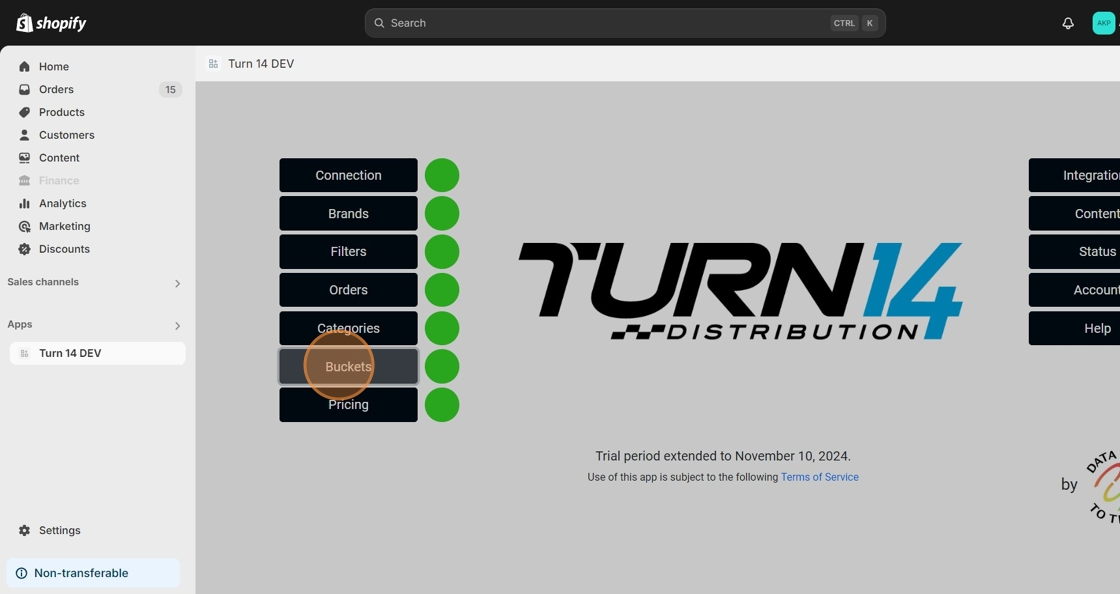
Task: Click the trial period extended text
Action: [723, 456]
